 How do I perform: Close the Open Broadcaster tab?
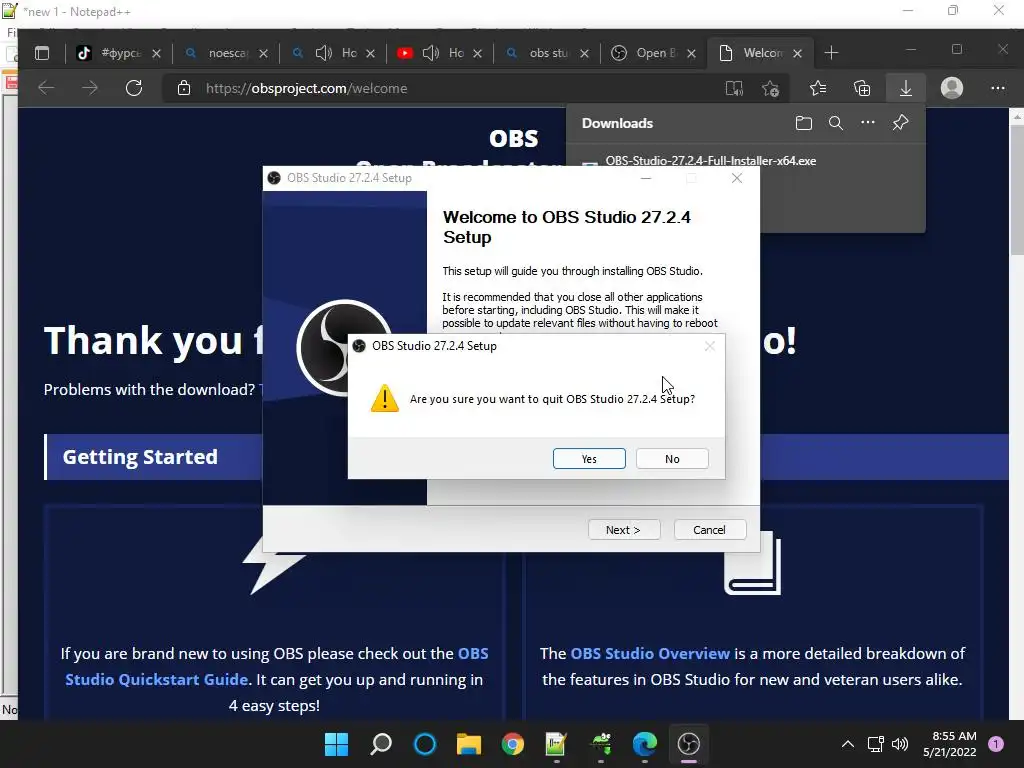click(x=692, y=54)
